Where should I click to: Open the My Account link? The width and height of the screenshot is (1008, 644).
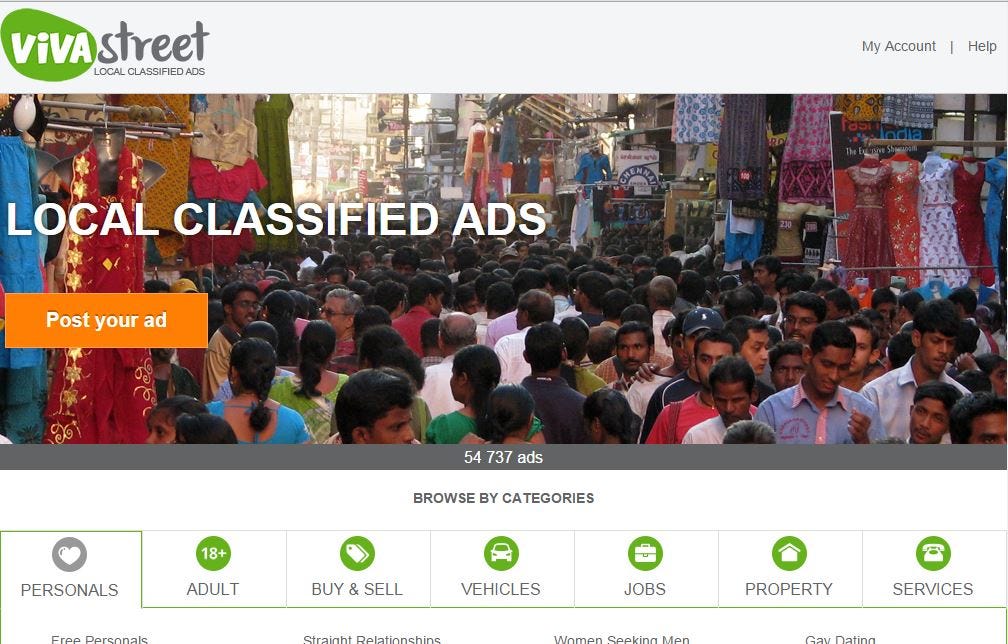pyautogui.click(x=899, y=46)
